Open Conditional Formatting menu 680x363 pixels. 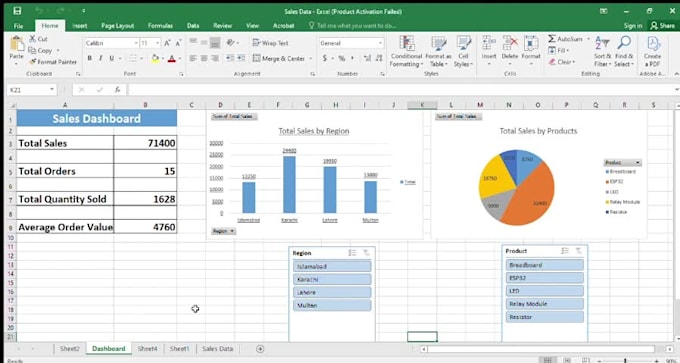click(406, 52)
